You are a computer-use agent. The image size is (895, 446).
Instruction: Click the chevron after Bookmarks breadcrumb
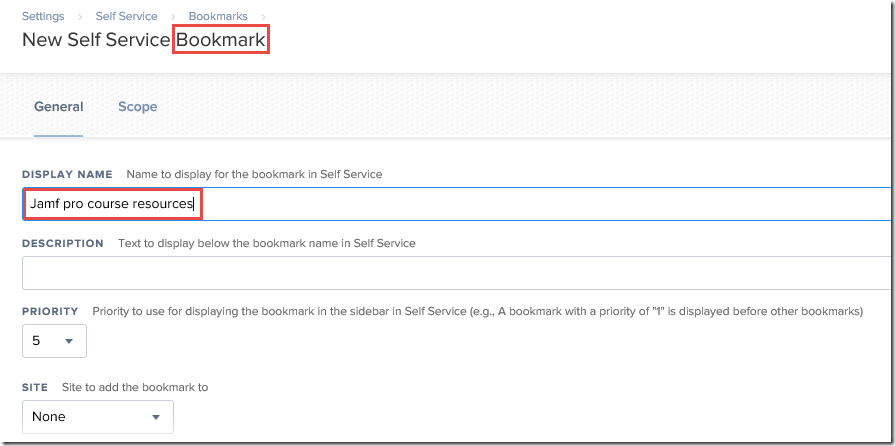263,17
